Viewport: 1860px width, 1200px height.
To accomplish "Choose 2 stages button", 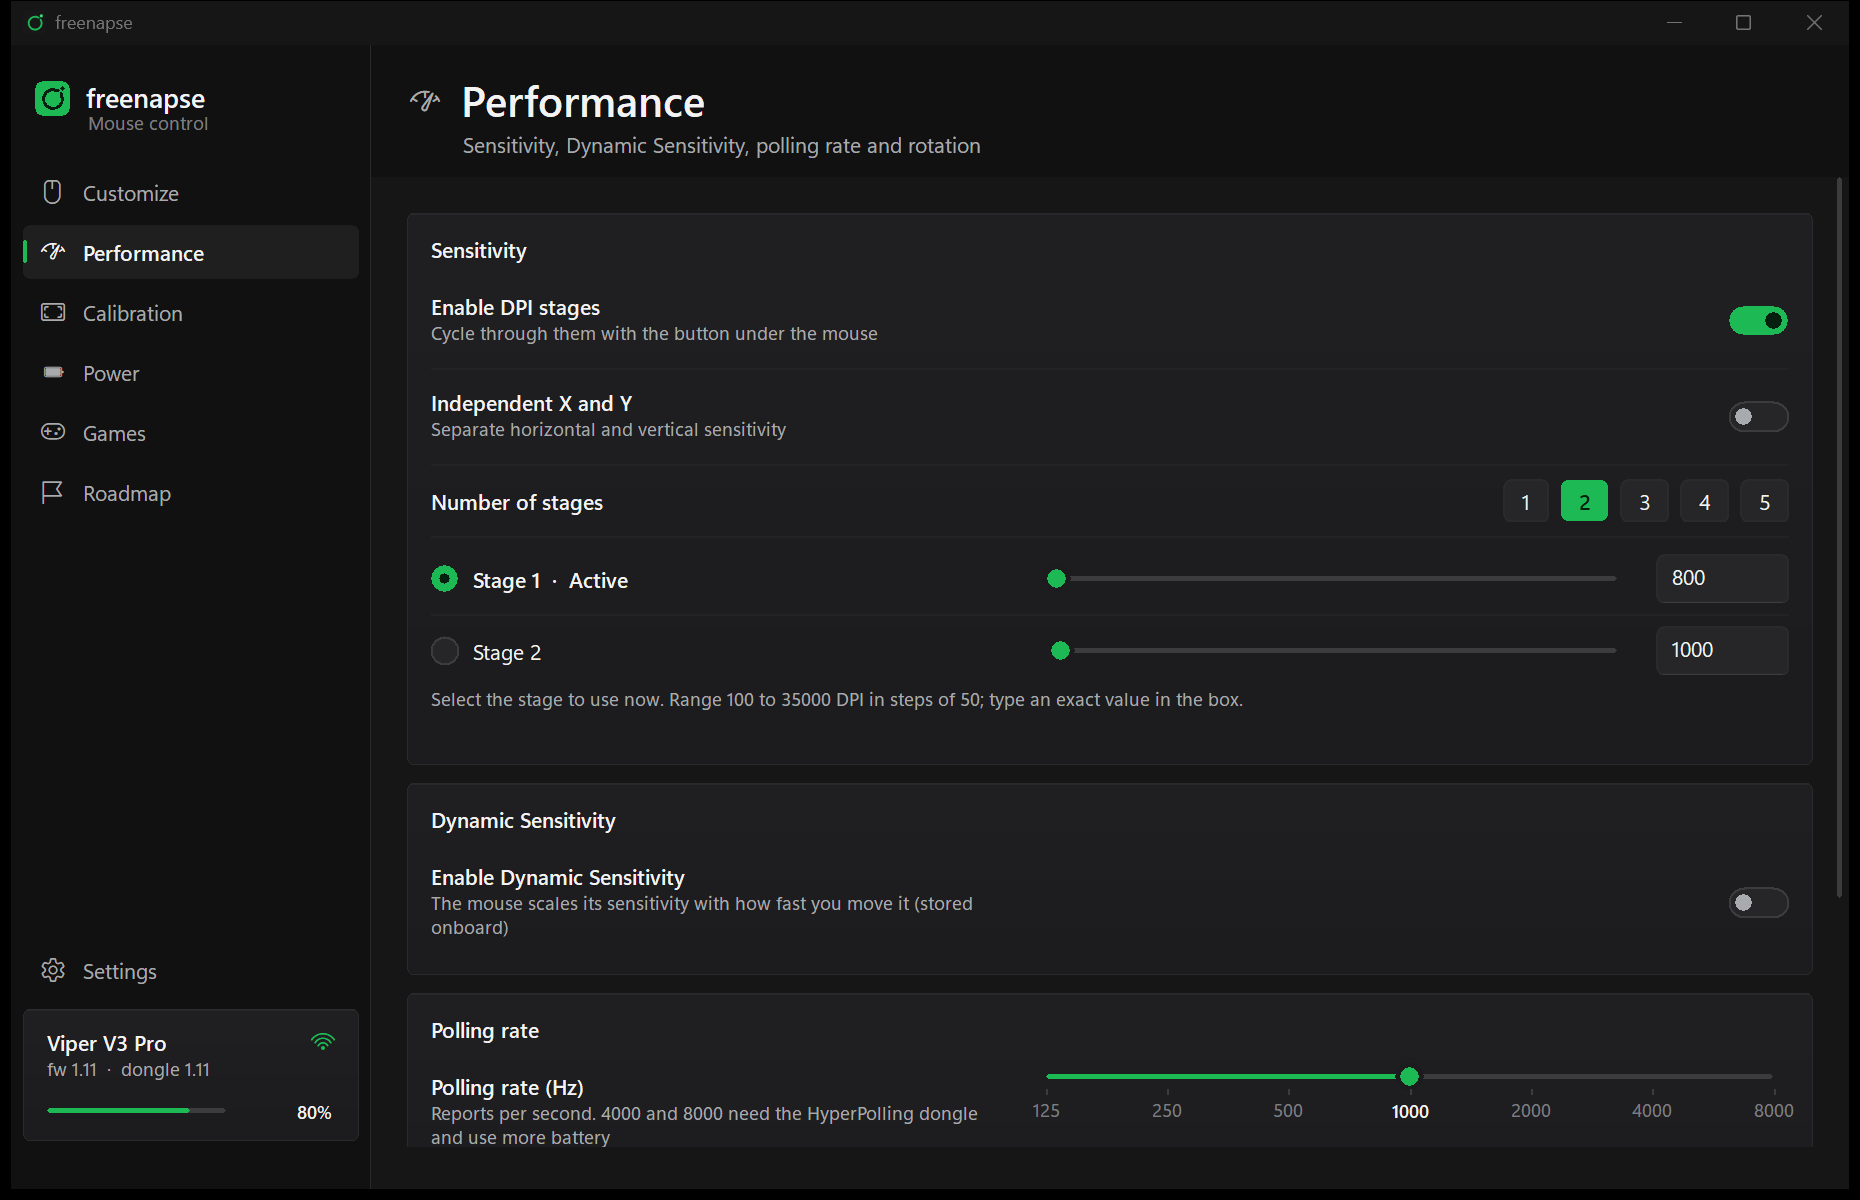I will (x=1584, y=501).
